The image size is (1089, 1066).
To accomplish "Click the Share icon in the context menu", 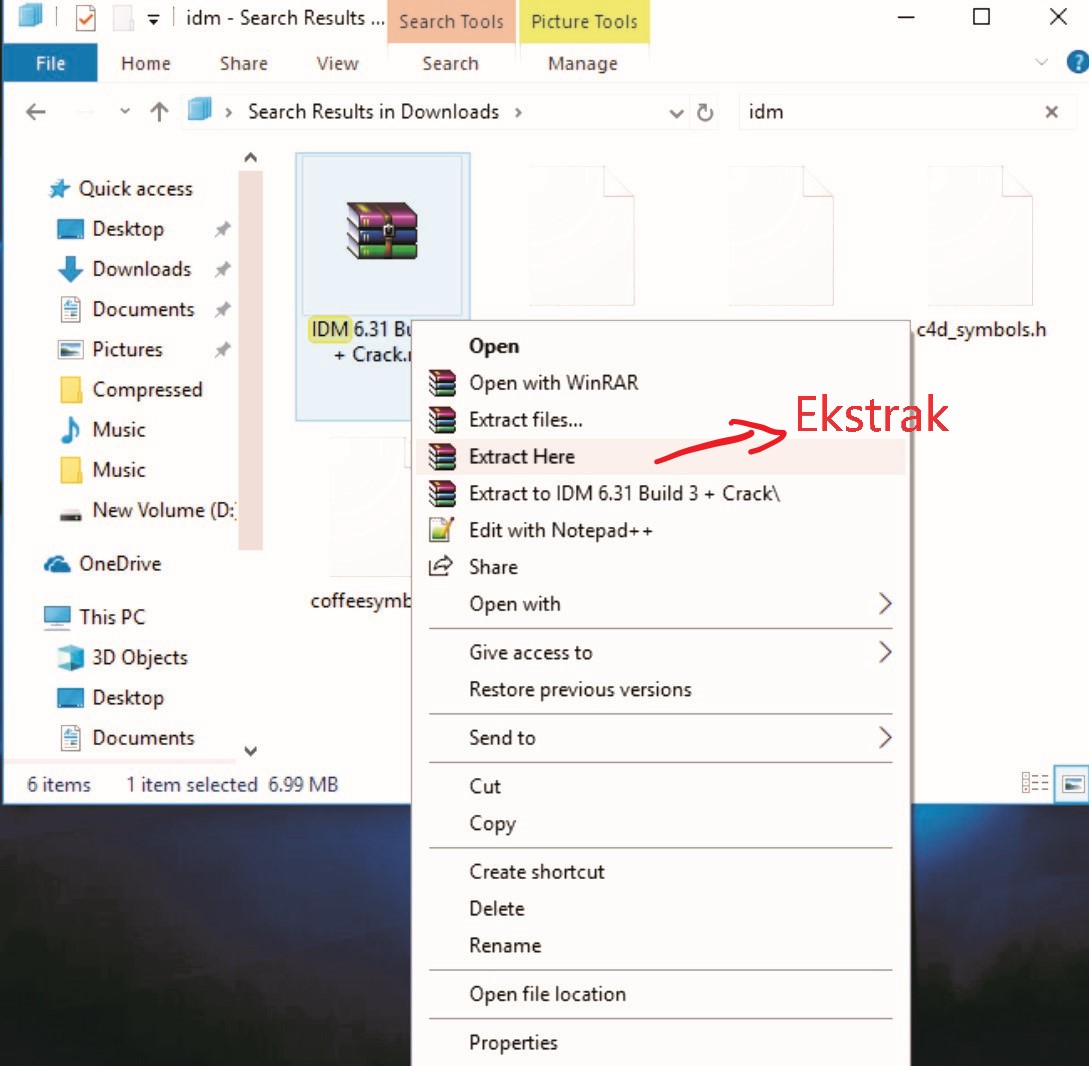I will coord(441,567).
